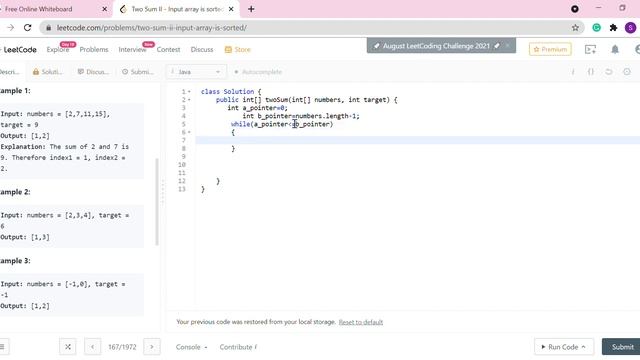The height and width of the screenshot is (360, 640).
Task: Click the browser address bar URL
Action: pos(151,28)
